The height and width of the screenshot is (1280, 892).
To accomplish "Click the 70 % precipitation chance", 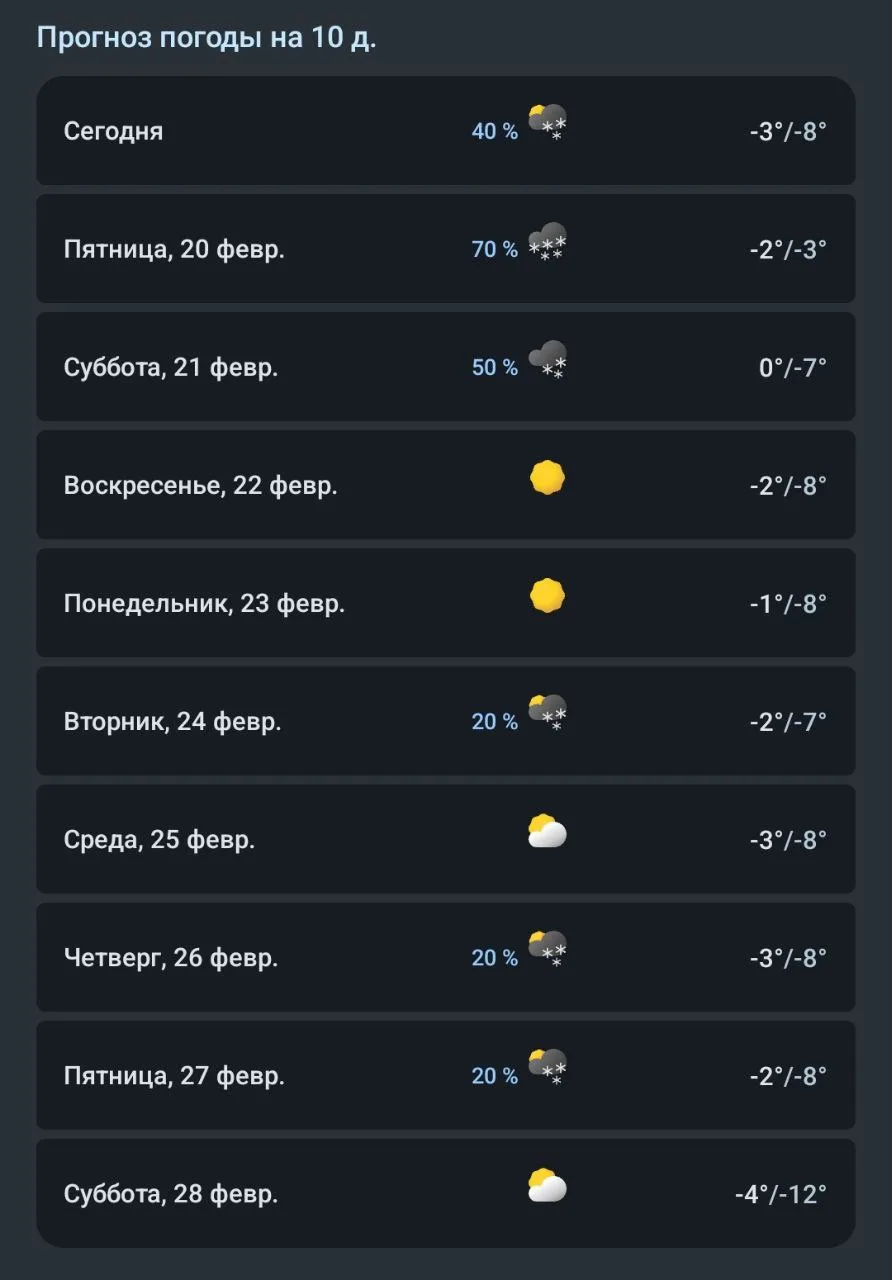I will tap(495, 249).
